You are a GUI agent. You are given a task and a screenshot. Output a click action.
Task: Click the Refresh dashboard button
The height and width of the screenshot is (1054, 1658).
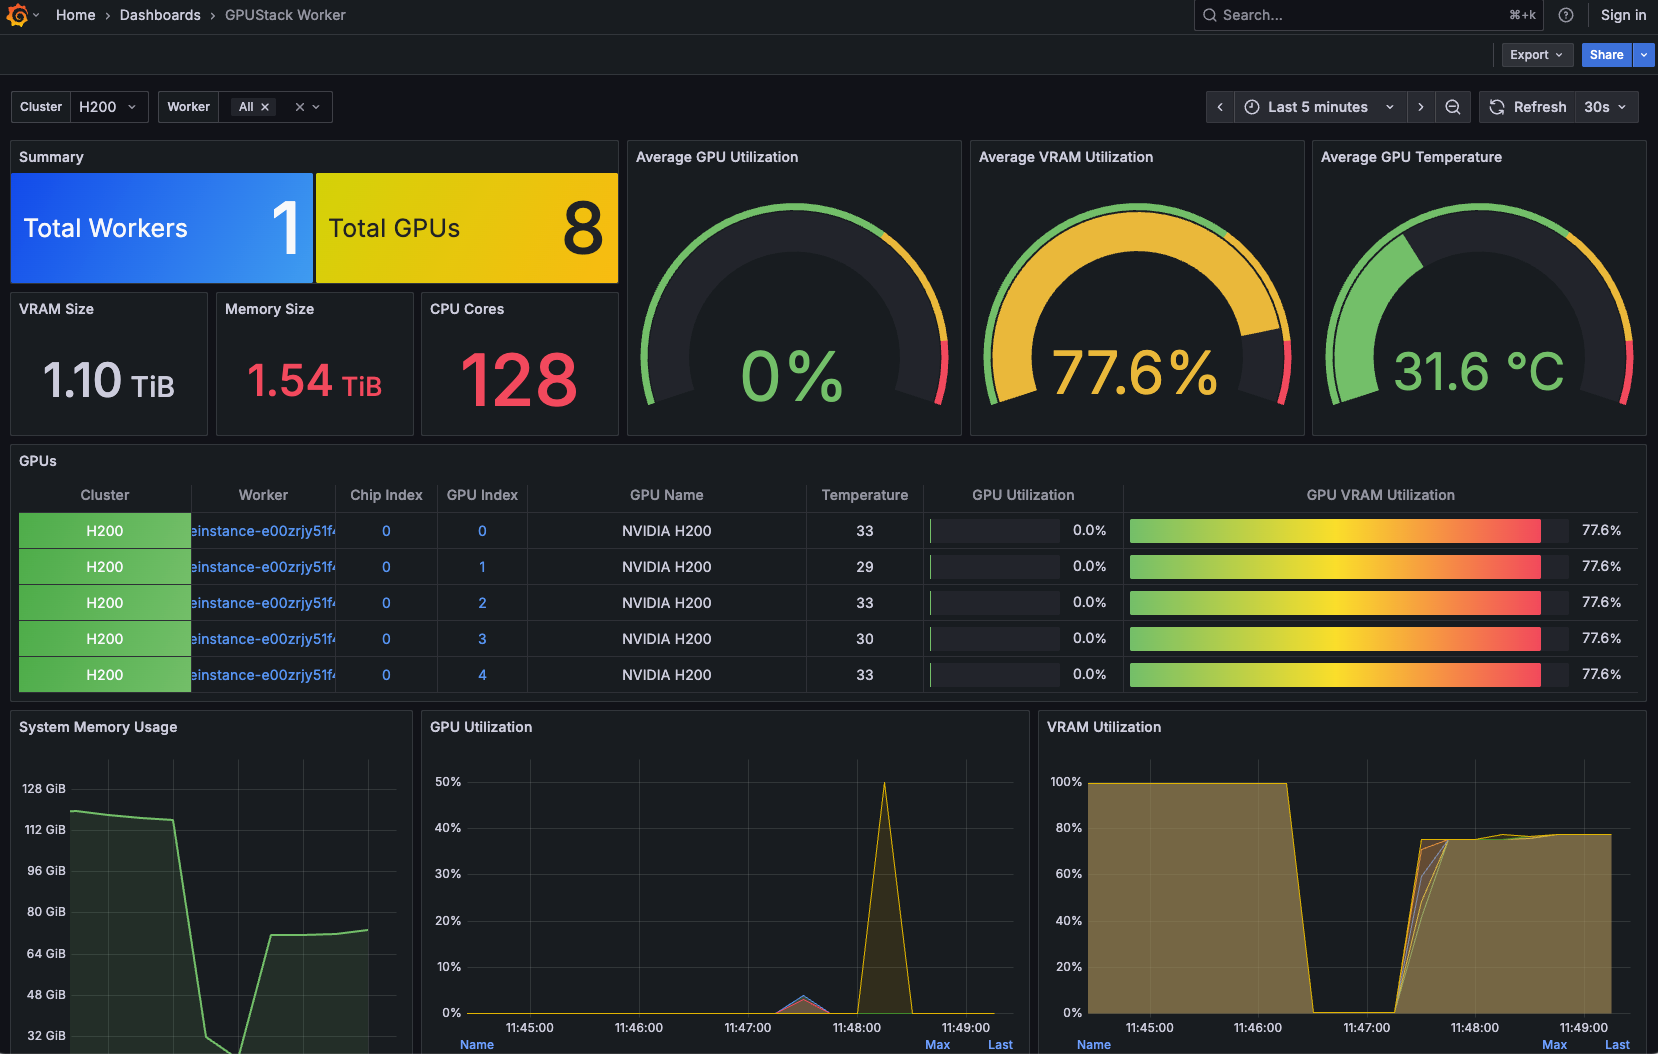tap(1527, 107)
